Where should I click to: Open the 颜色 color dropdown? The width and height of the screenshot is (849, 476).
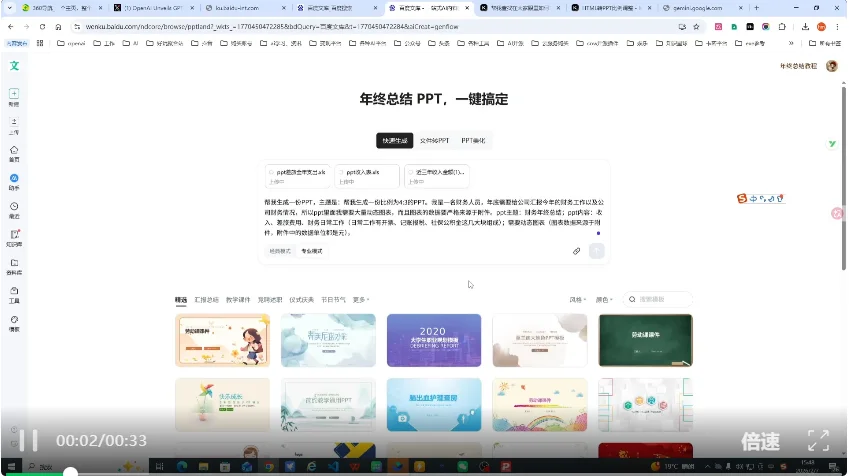604,299
